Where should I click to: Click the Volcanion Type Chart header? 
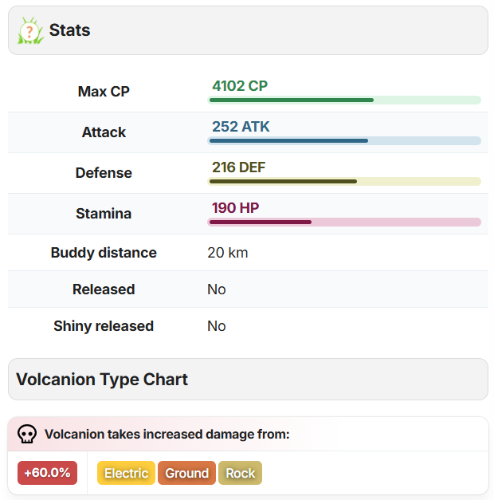coord(248,379)
